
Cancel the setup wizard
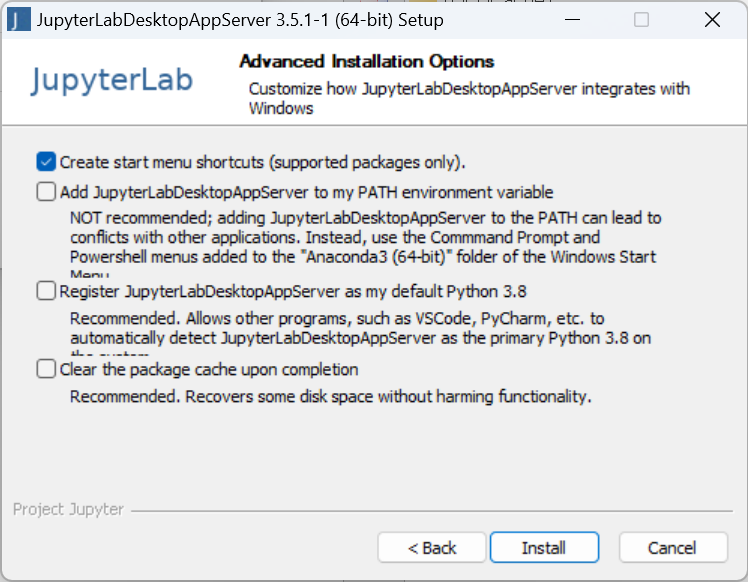(x=673, y=548)
